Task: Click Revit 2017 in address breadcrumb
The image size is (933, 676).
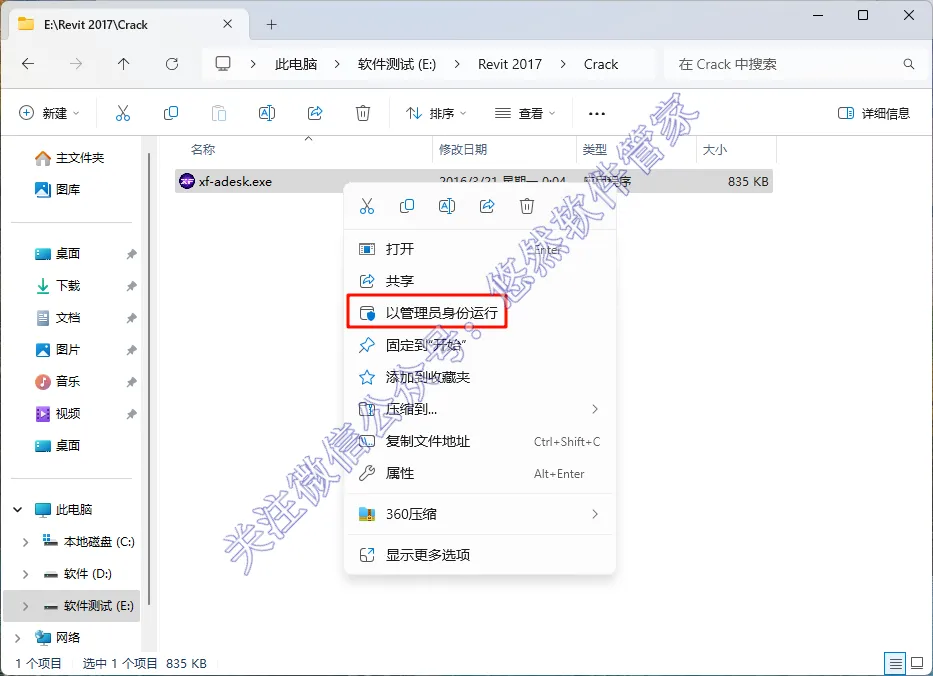Action: pyautogui.click(x=510, y=64)
